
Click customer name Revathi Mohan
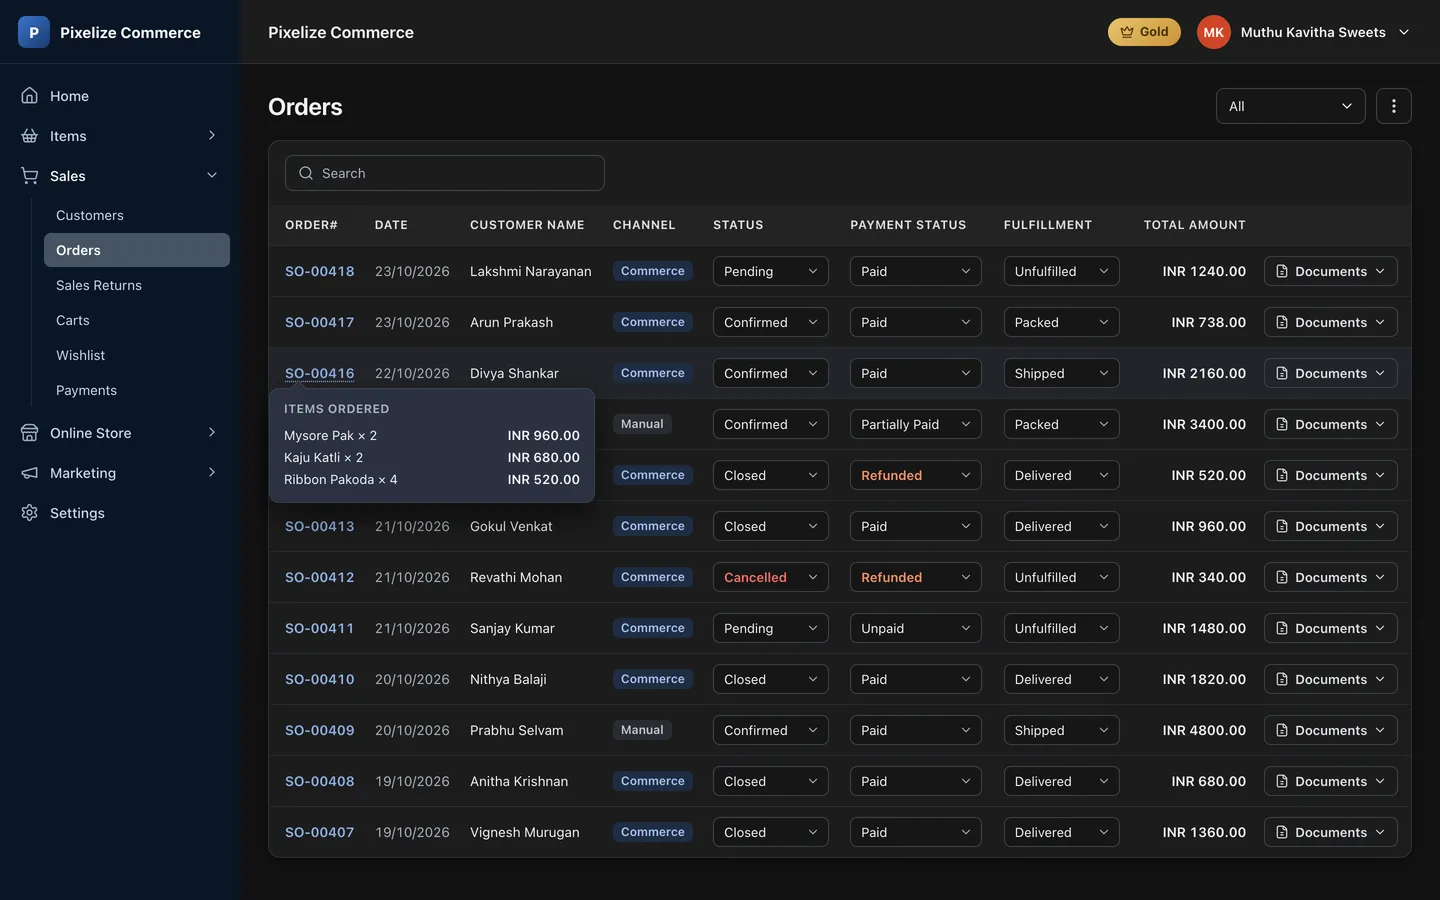coord(516,577)
